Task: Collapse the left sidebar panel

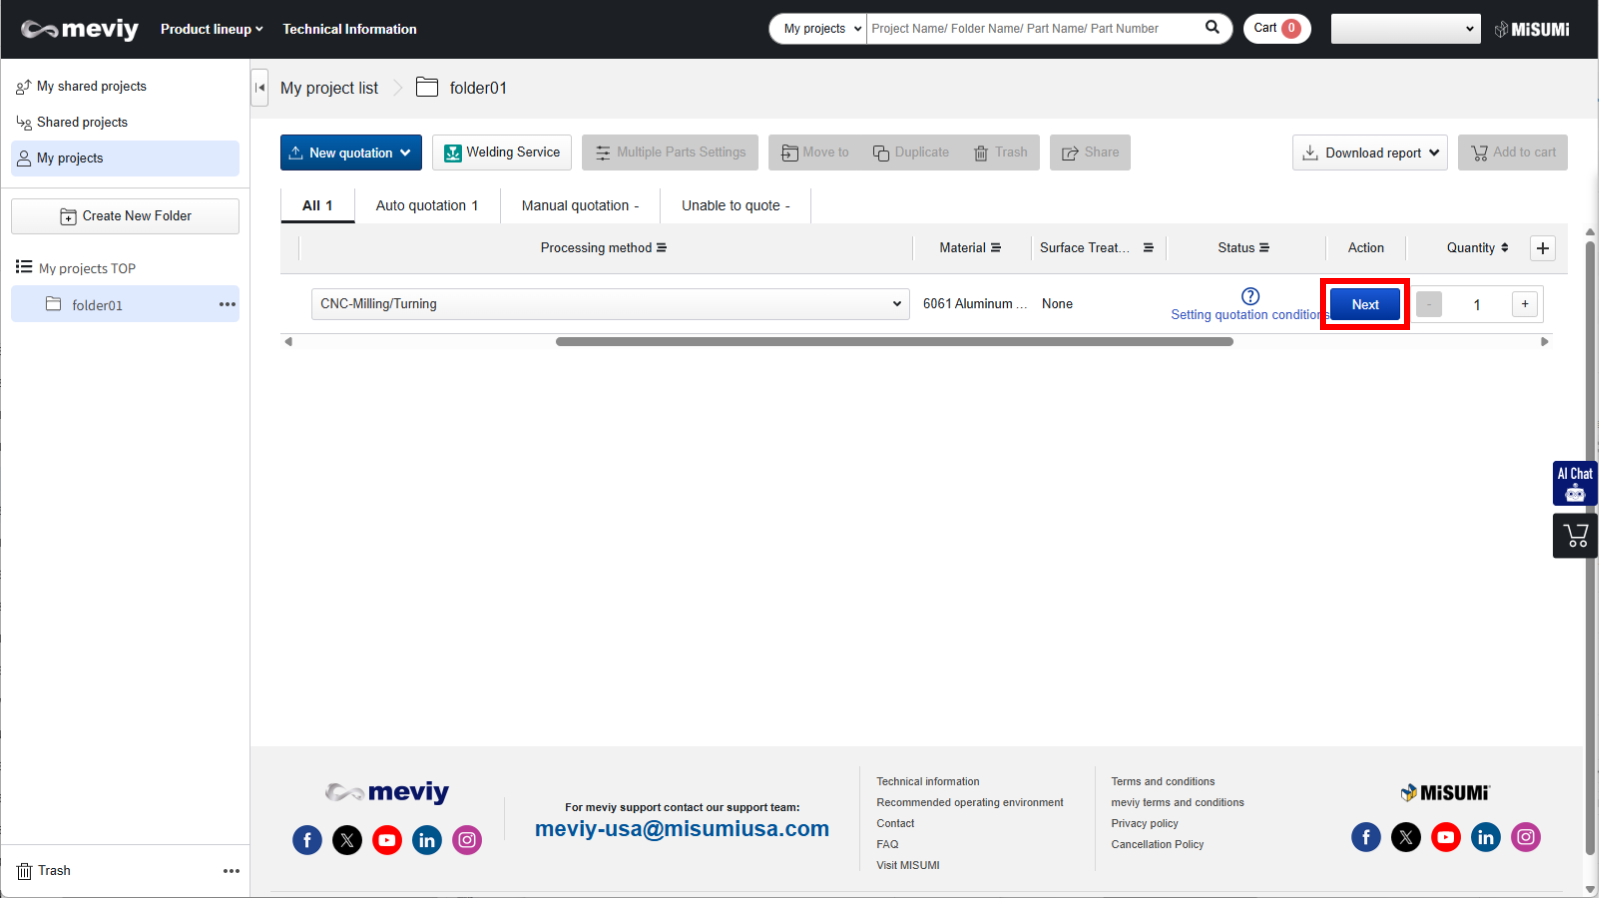Action: click(x=260, y=88)
